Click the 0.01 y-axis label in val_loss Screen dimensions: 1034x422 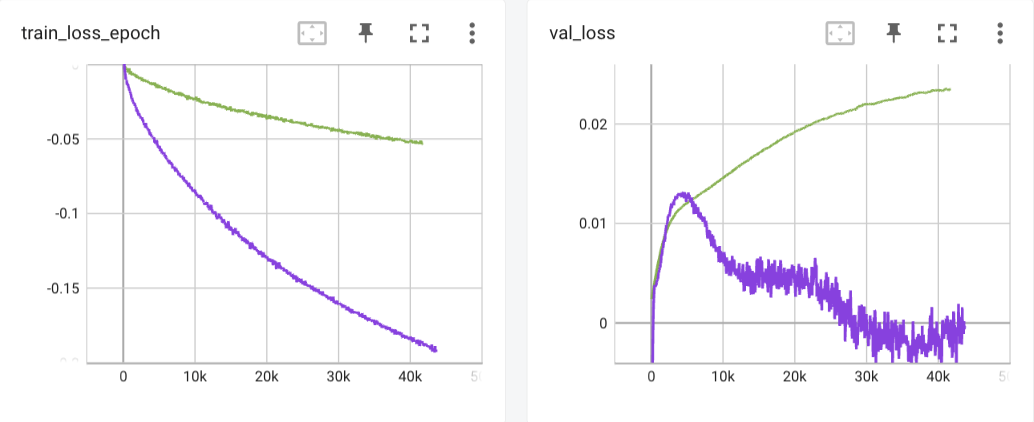click(x=595, y=223)
